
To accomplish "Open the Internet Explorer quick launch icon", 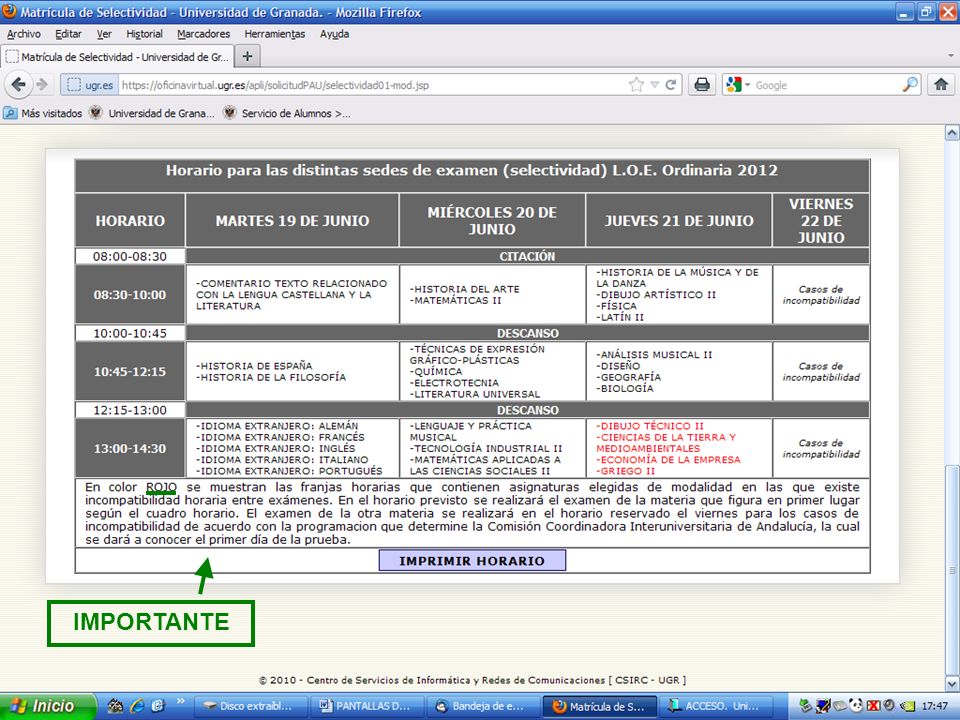I will 137,706.
